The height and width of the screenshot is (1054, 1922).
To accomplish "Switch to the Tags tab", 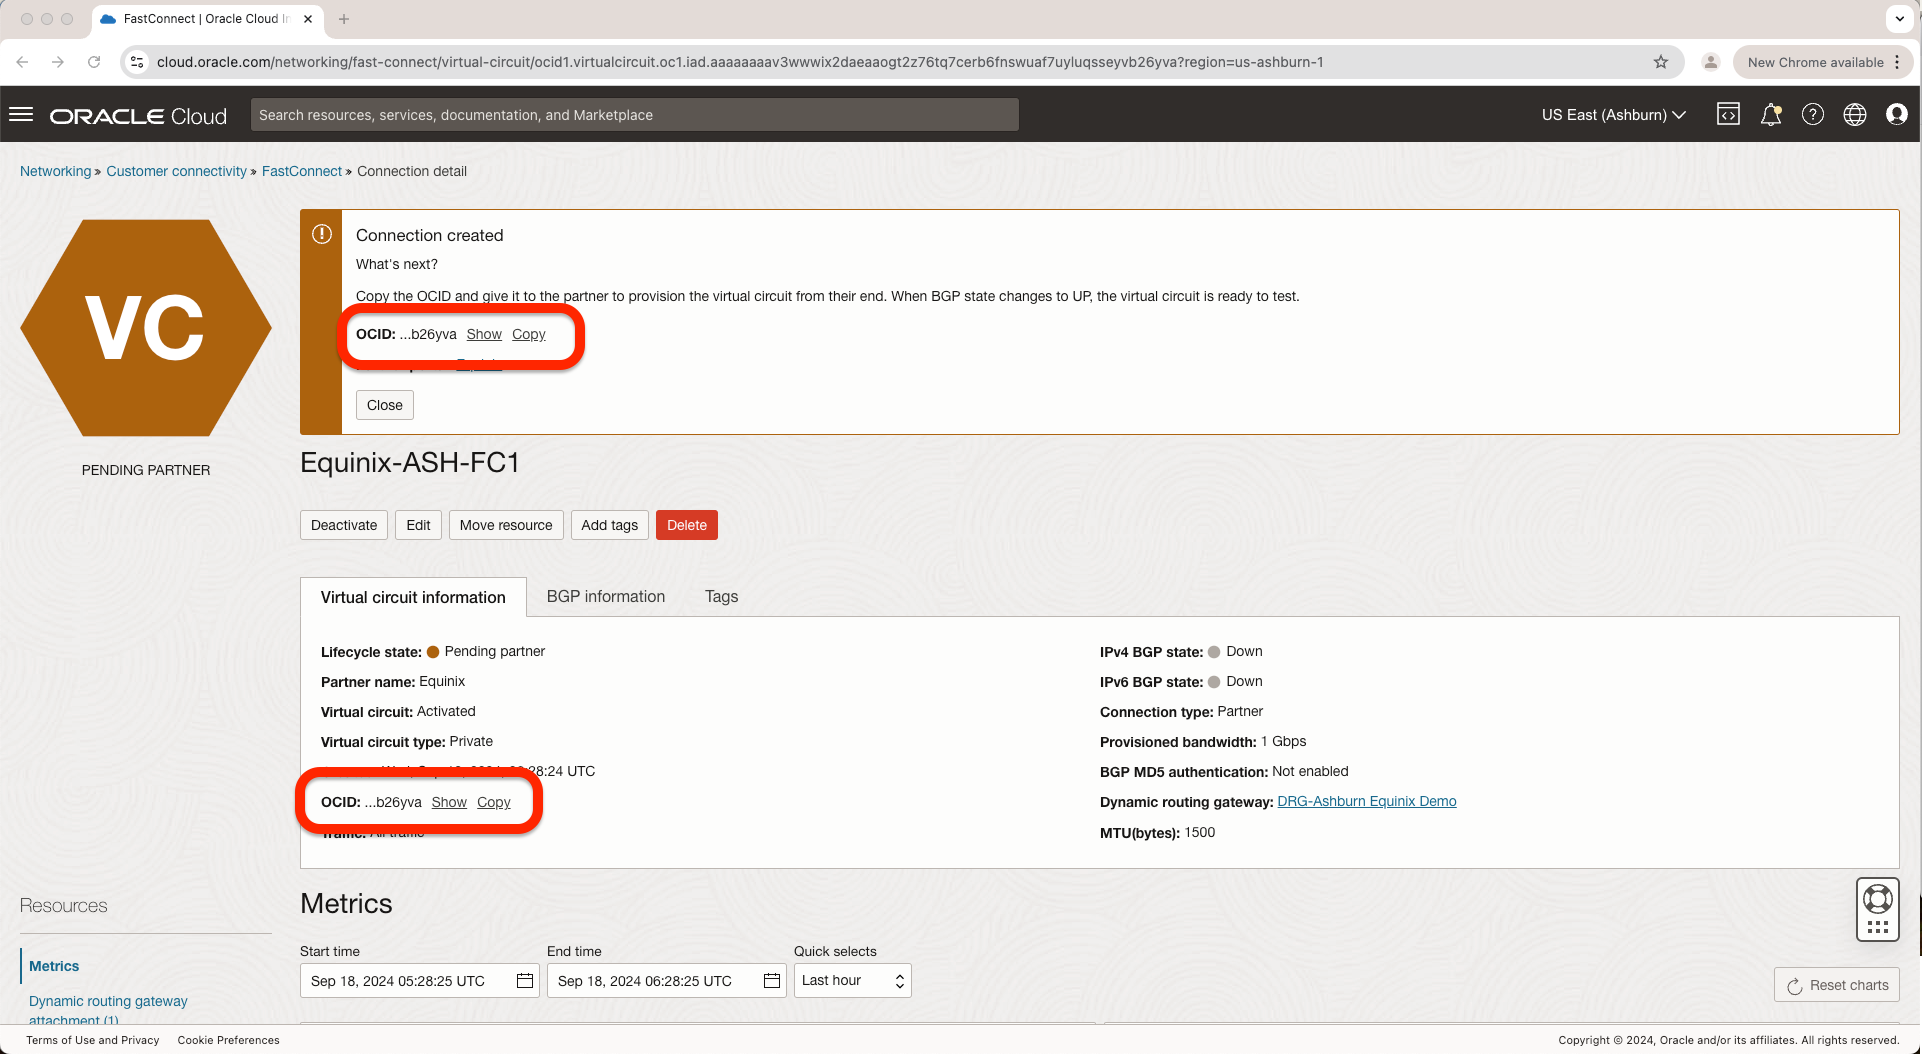I will 721,597.
